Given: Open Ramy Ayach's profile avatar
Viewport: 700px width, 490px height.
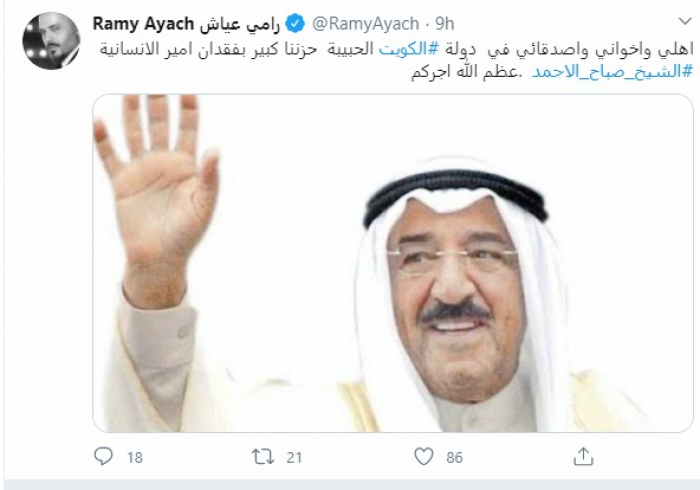Looking at the screenshot, I should coord(51,41).
